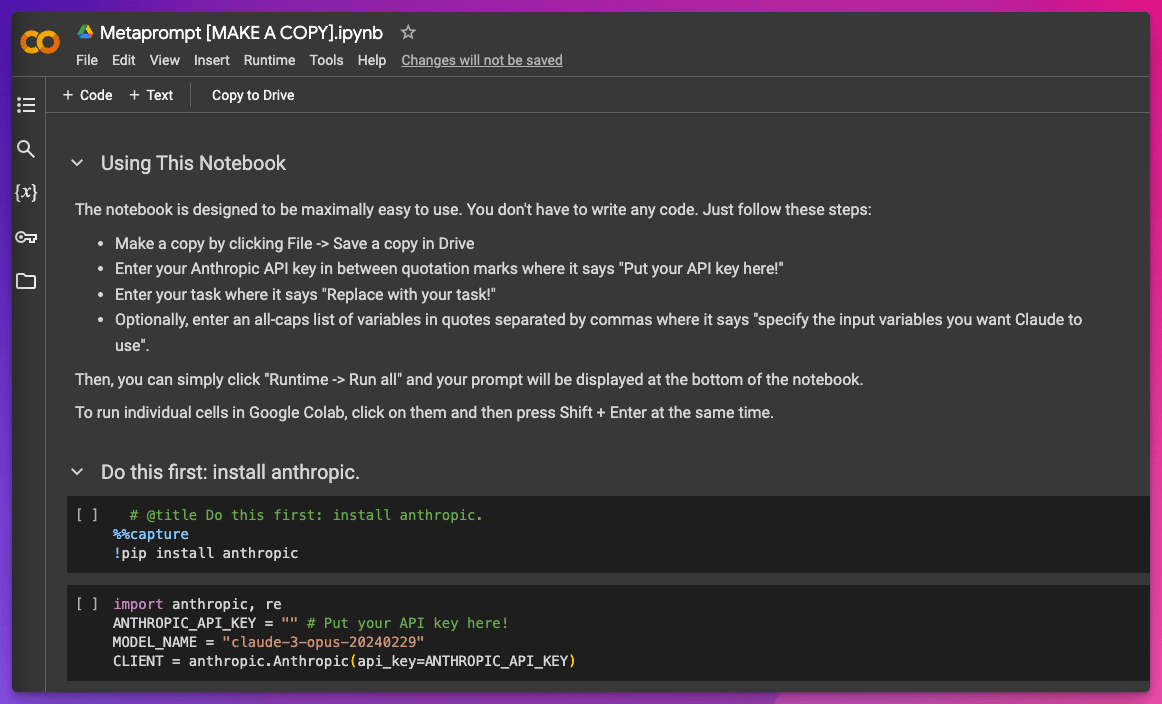Click the Google Colab logo
Viewport: 1162px width, 704px height.
[x=40, y=41]
